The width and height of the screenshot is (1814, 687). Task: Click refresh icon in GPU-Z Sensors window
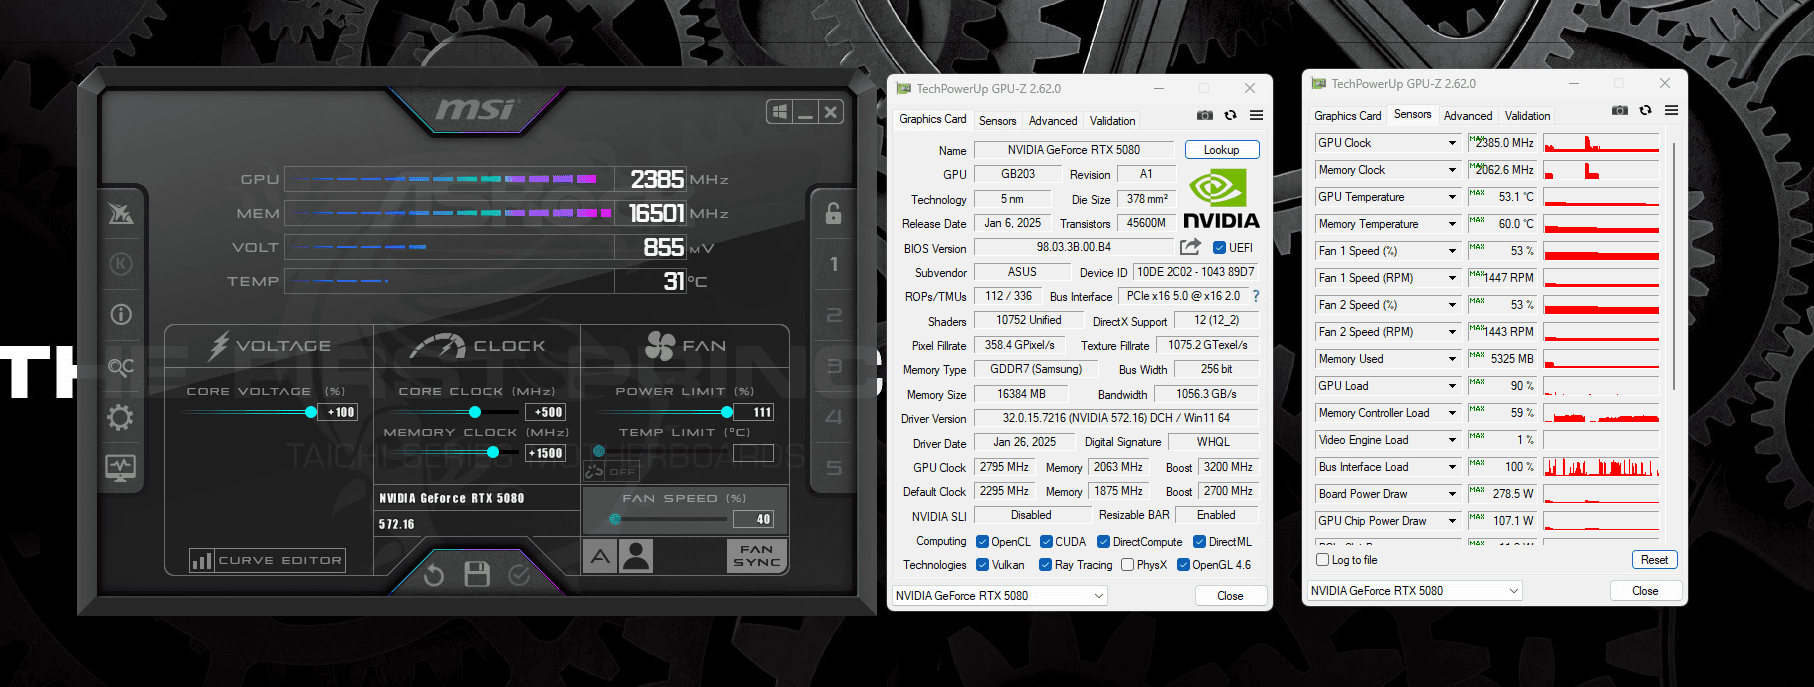click(1646, 110)
